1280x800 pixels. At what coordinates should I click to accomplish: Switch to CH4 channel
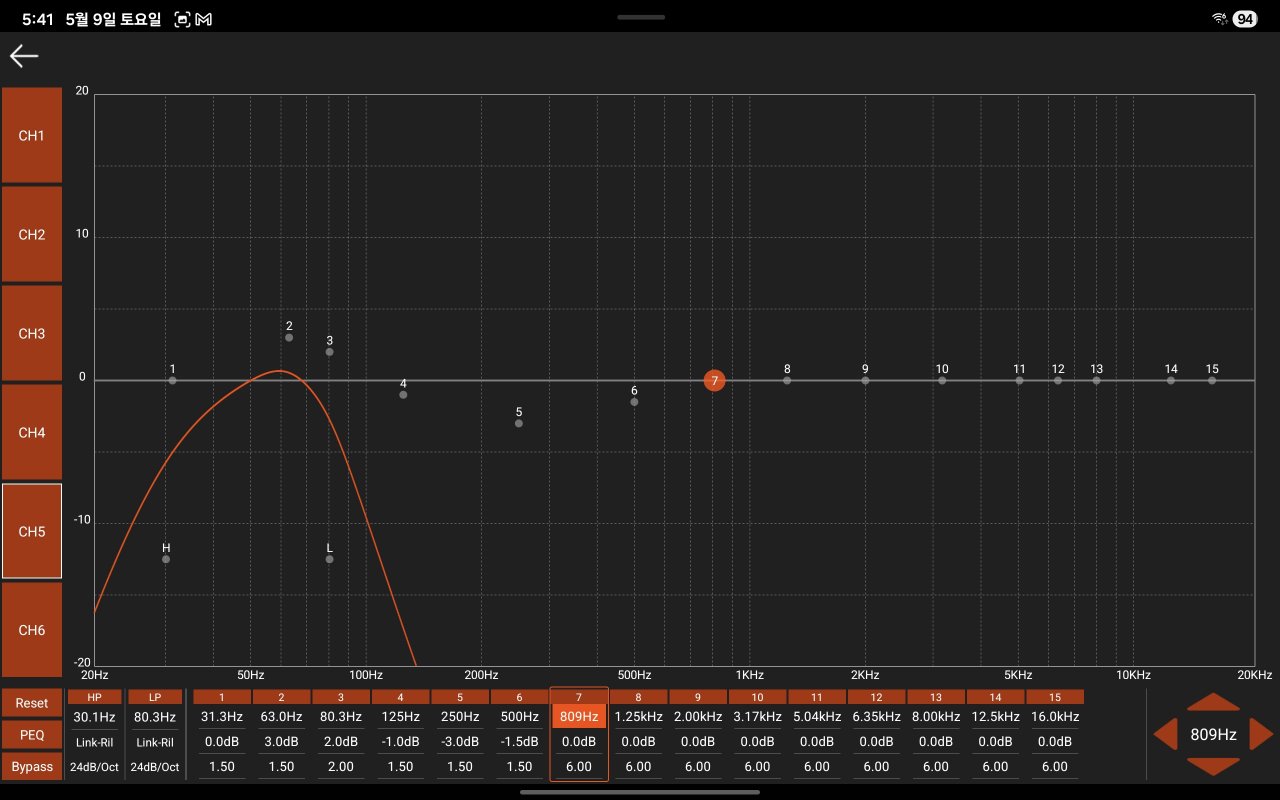tap(32, 432)
